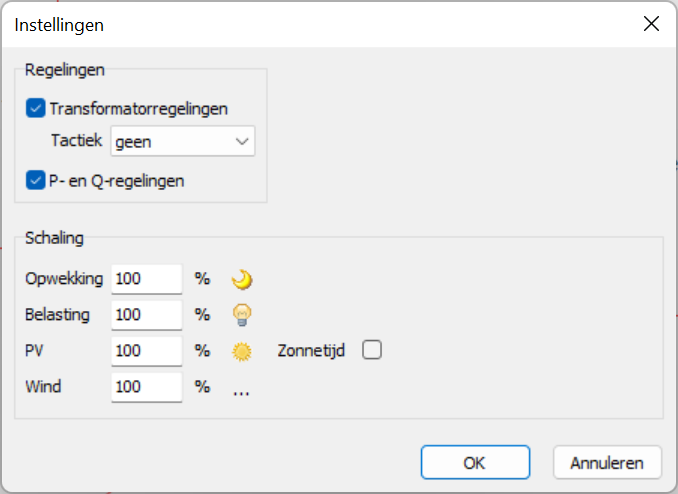Screen dimensions: 678x494
Task: Click the Transformatorregelingen label text
Action: point(139,108)
